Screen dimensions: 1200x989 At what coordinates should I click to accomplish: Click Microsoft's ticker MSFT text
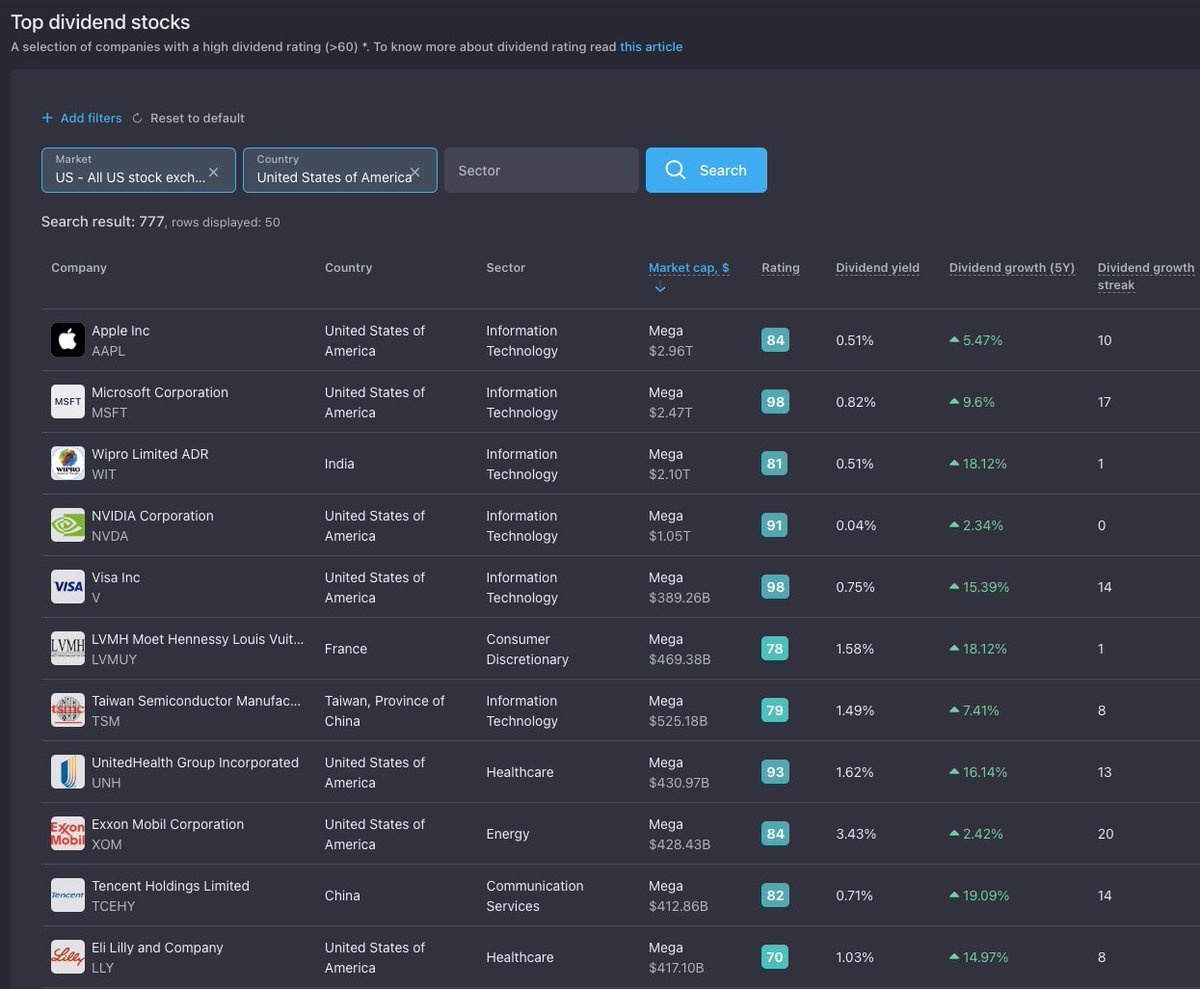(x=109, y=413)
